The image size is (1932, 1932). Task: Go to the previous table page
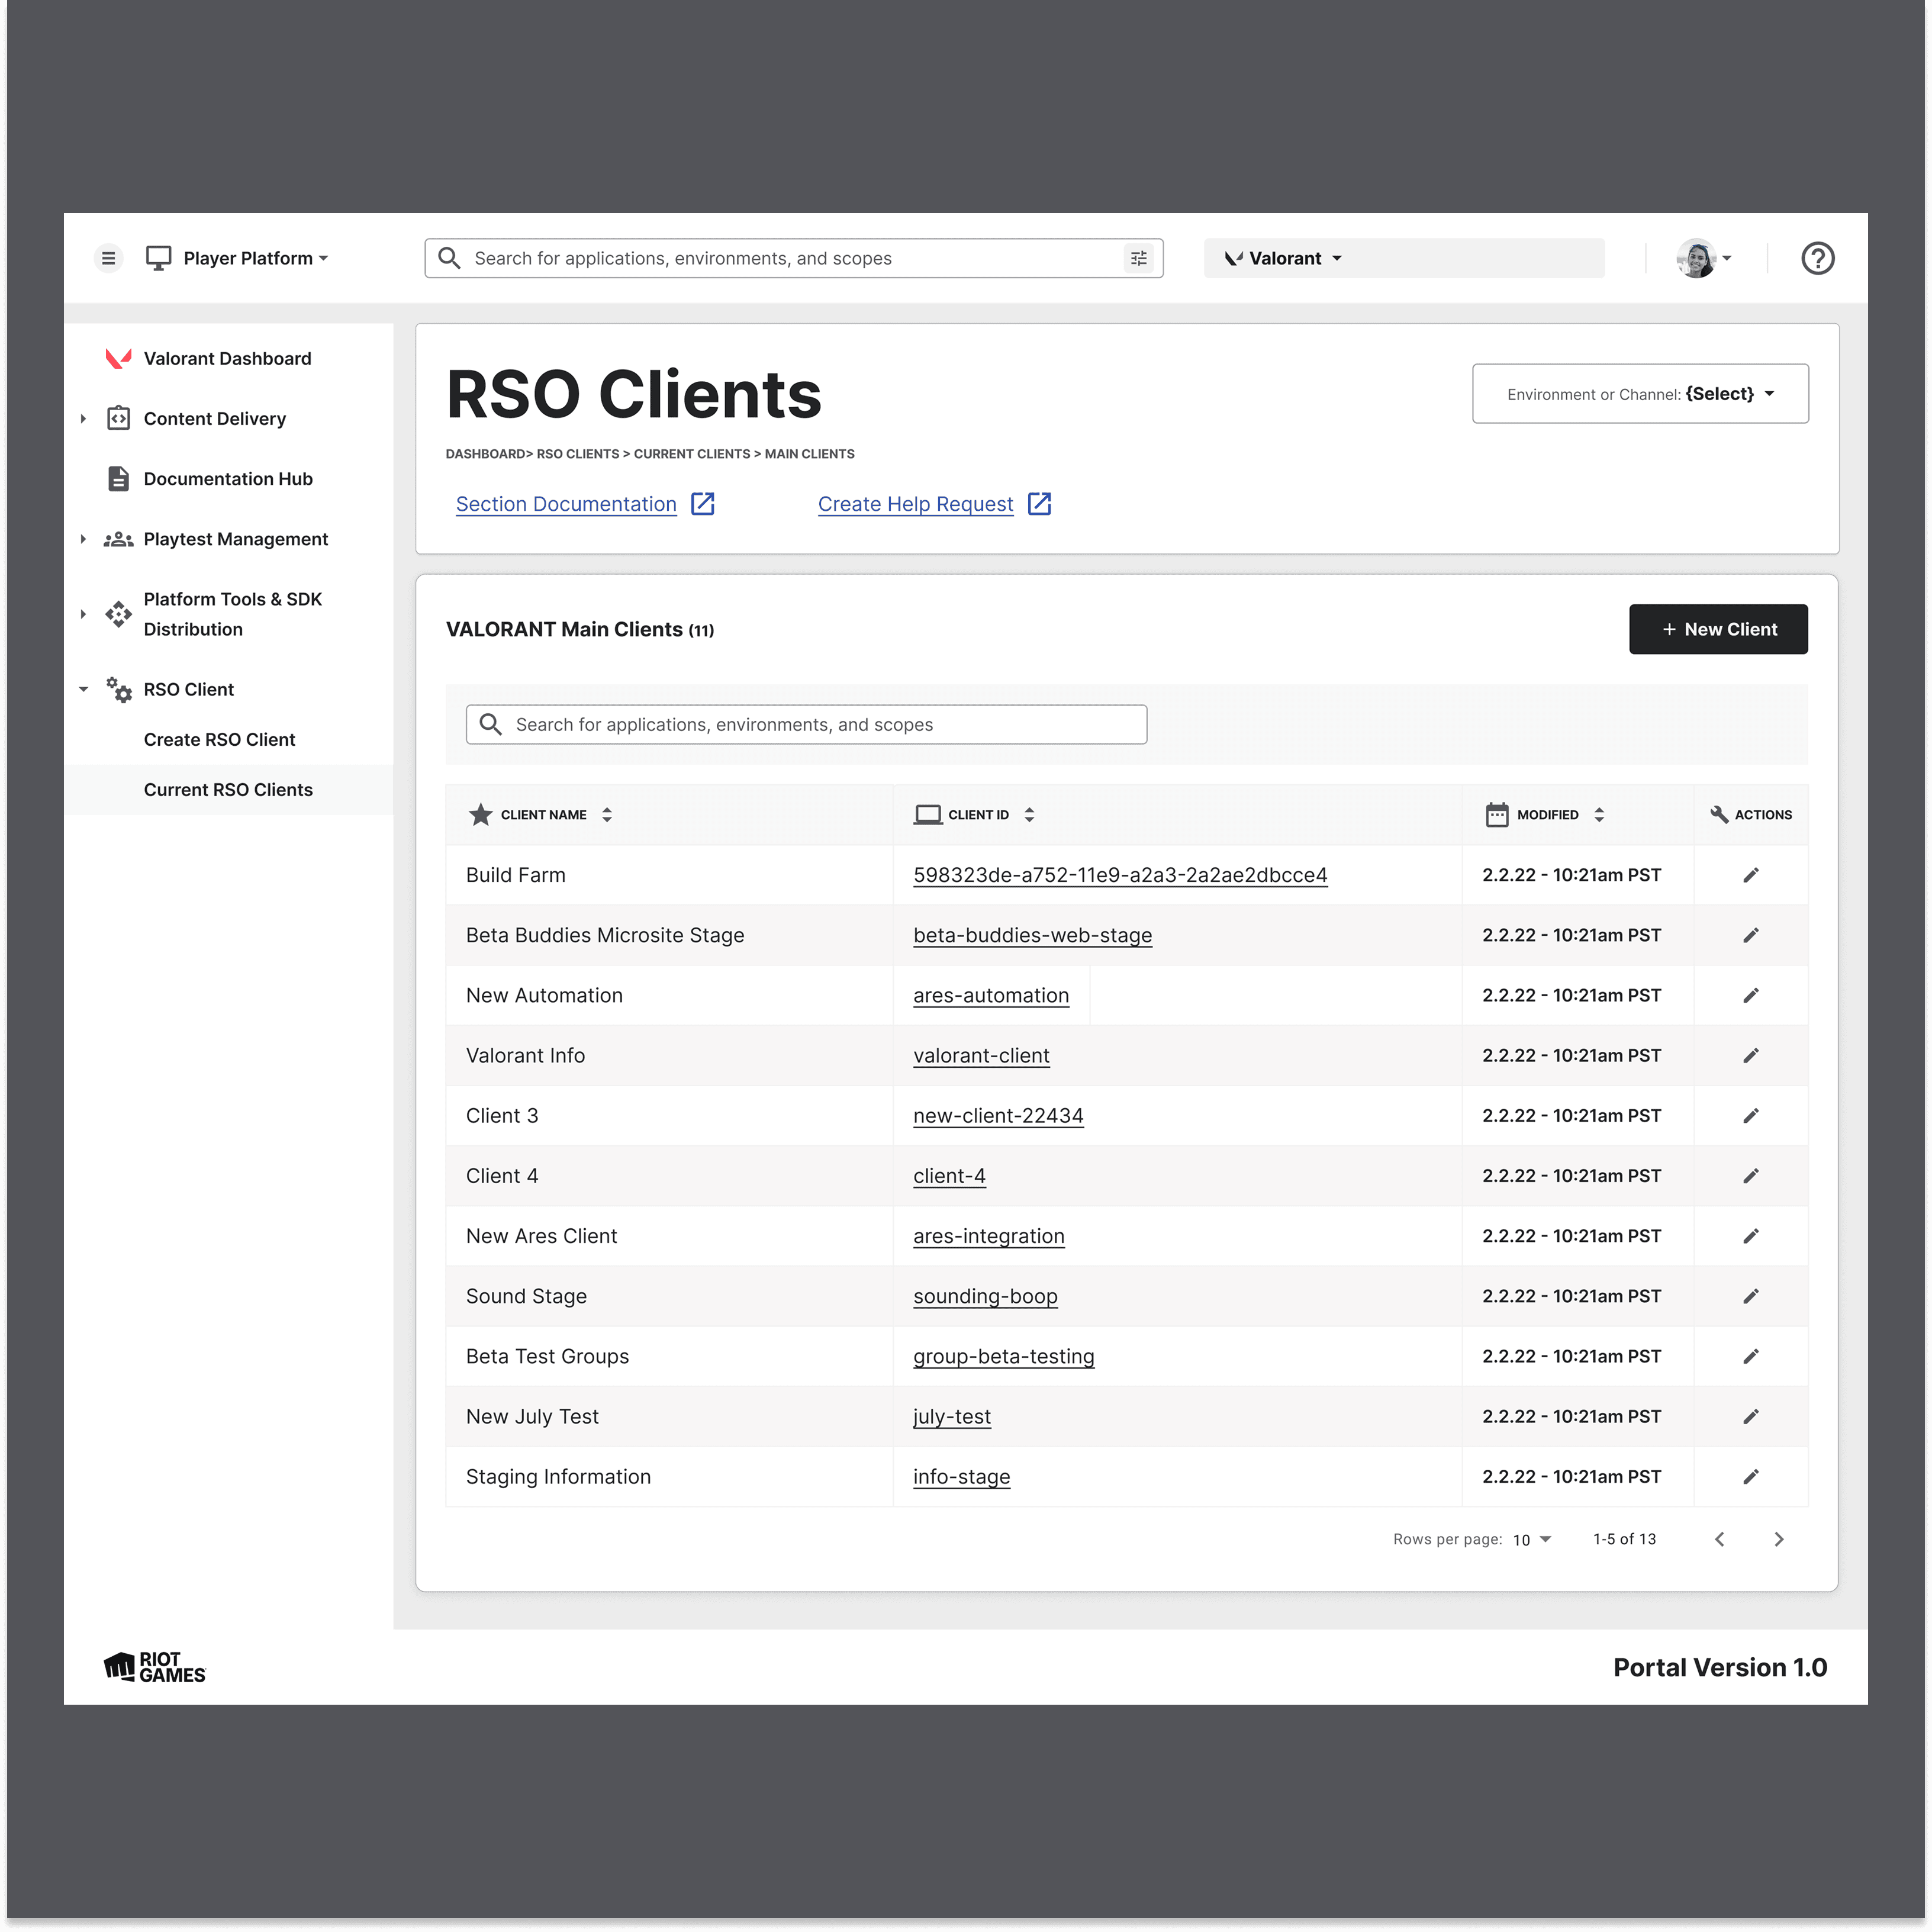pyautogui.click(x=1719, y=1539)
